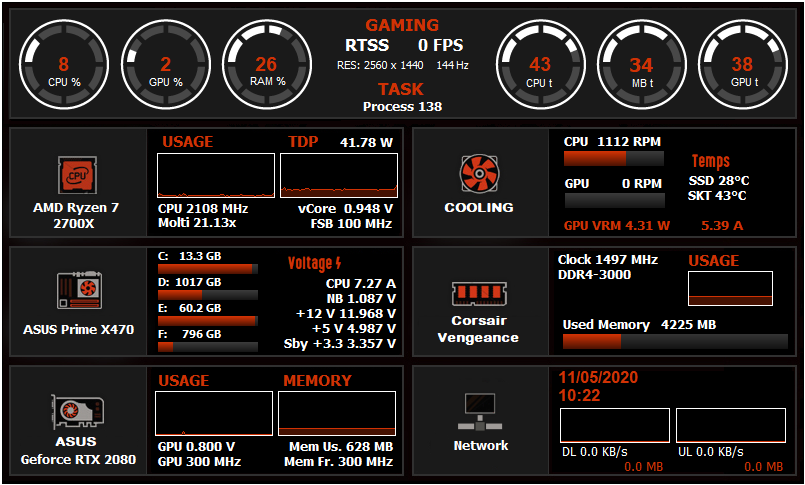Screen dimensions: 805x485
Task: Click the GAMING heading
Action: (402, 25)
